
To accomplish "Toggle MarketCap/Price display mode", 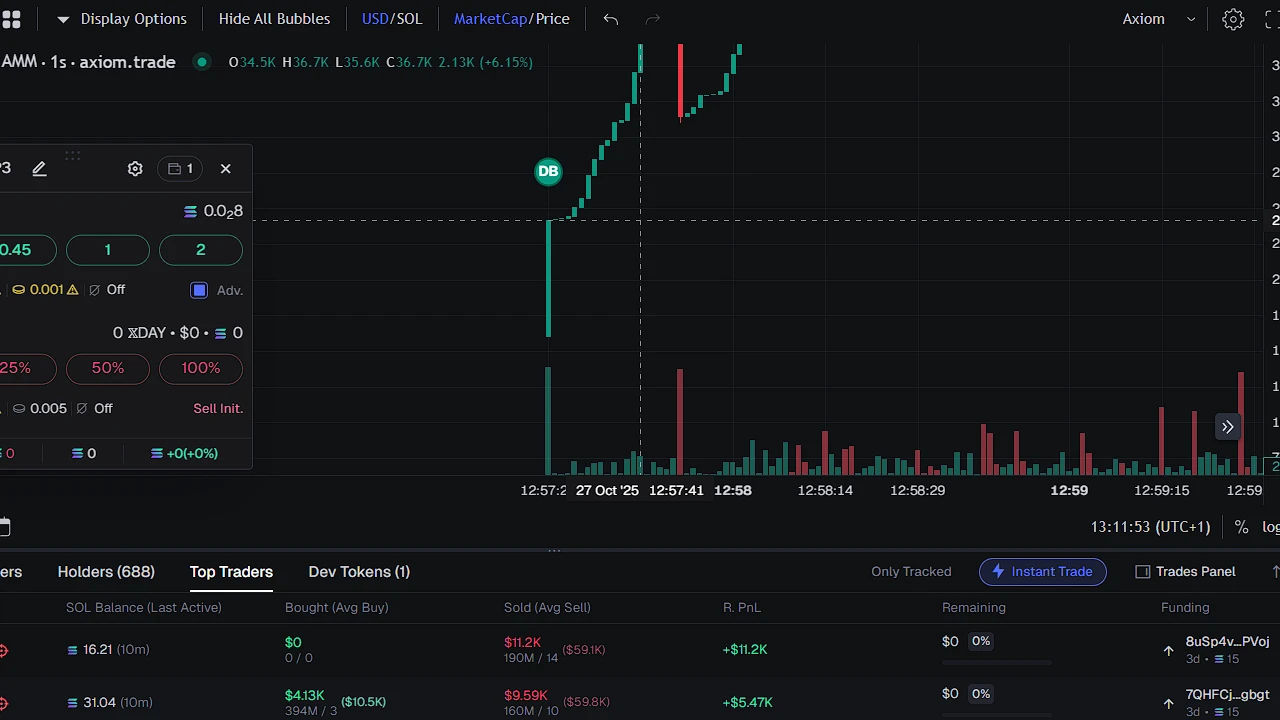I will pos(511,19).
